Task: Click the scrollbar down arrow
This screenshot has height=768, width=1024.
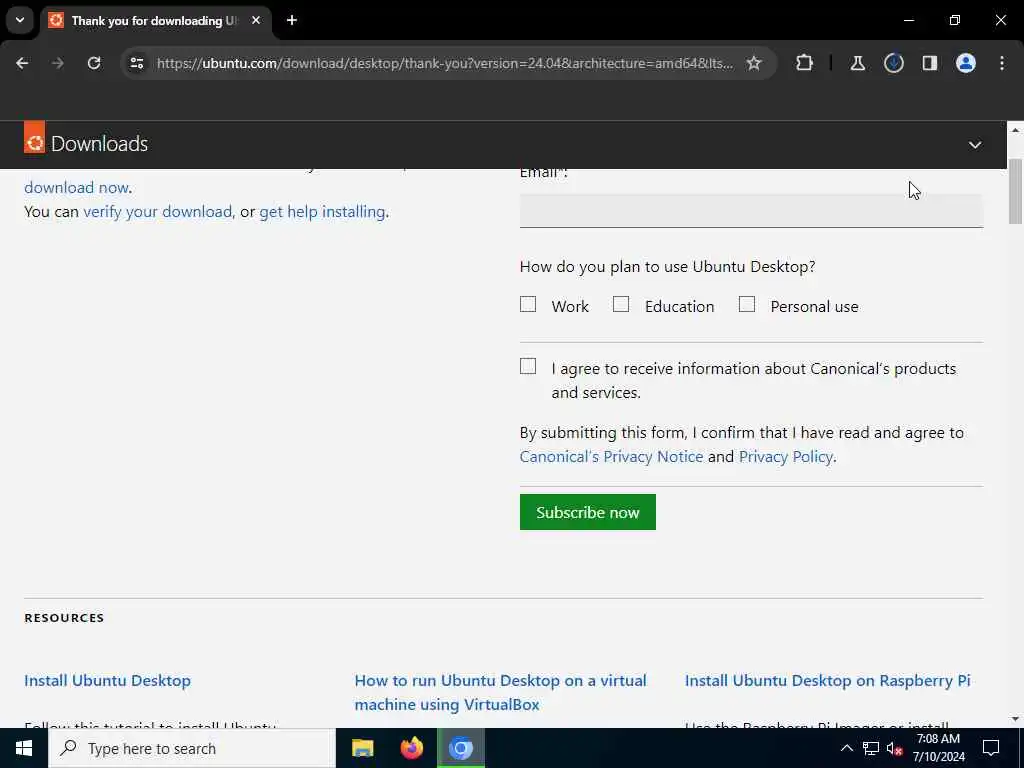Action: tap(1016, 719)
